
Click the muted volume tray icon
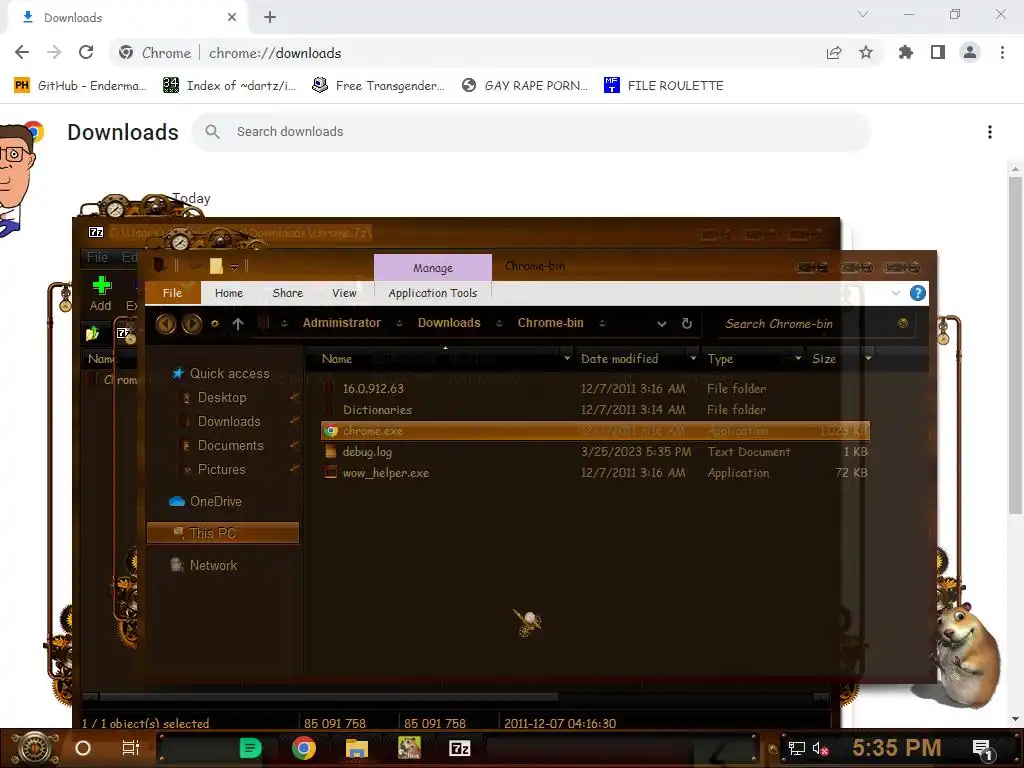tap(820, 748)
